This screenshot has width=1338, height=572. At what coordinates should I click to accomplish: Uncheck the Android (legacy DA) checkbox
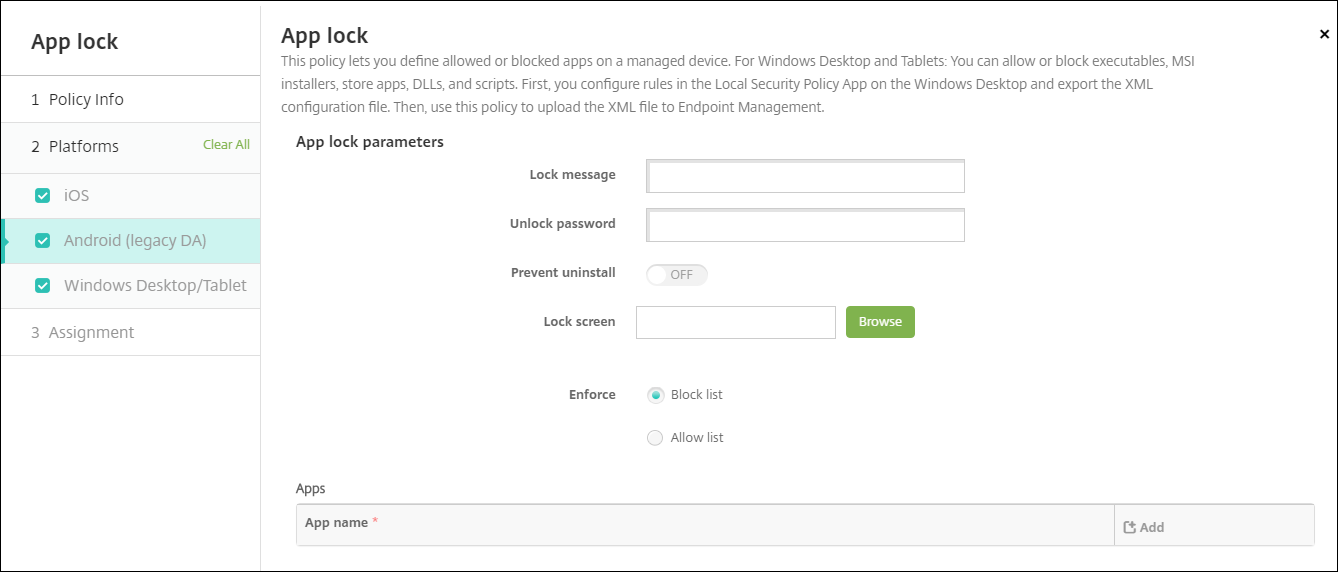tap(42, 241)
